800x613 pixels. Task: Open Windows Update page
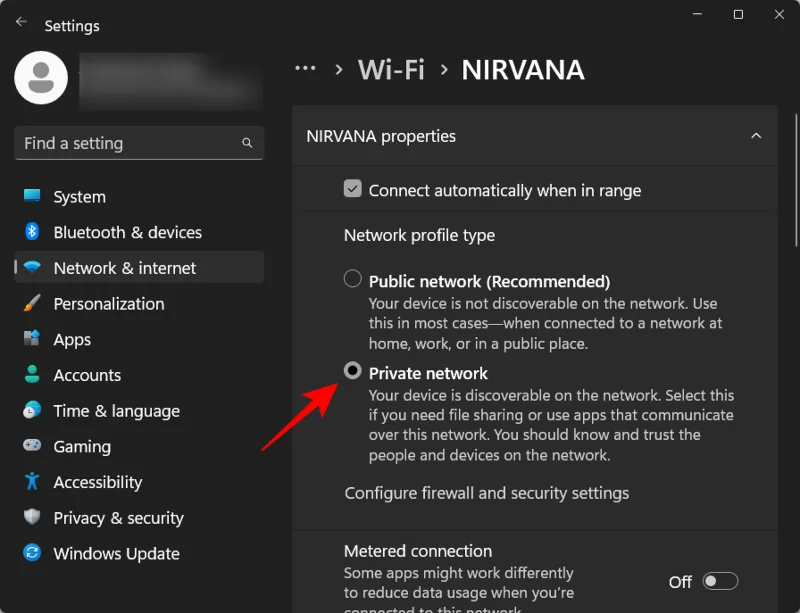(139, 554)
